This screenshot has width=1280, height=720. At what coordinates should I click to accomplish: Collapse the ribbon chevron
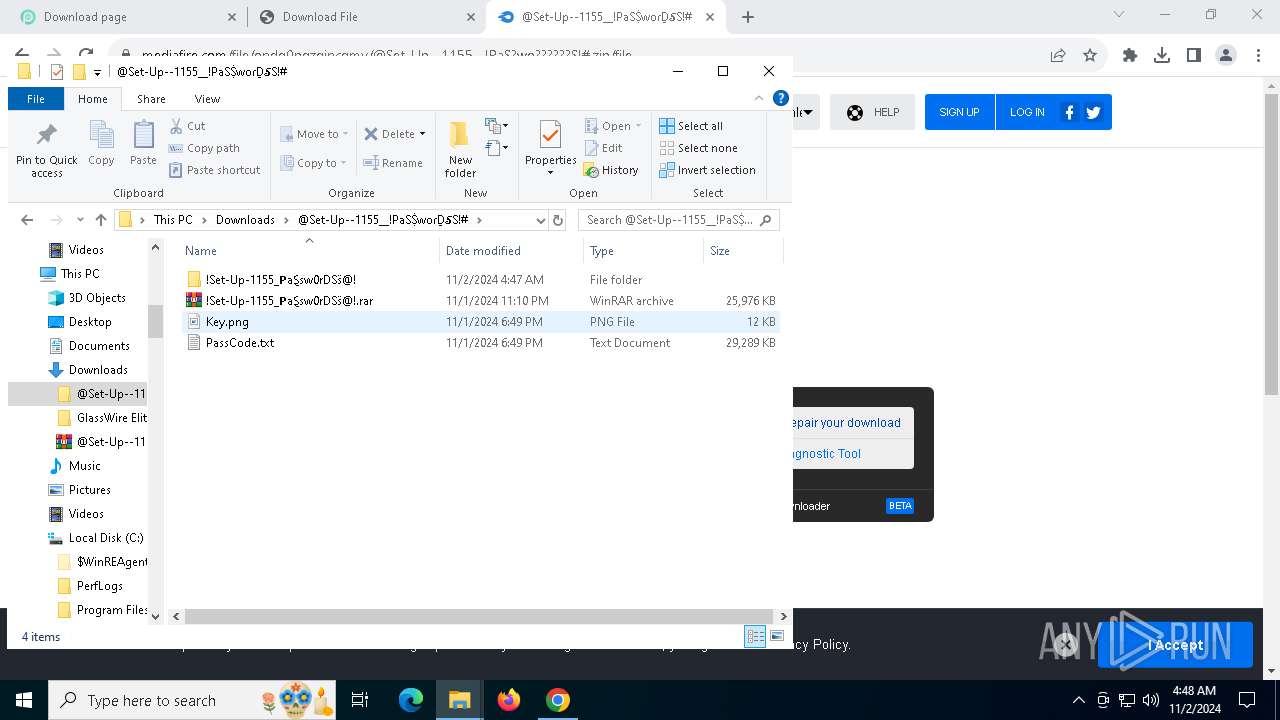coord(759,98)
